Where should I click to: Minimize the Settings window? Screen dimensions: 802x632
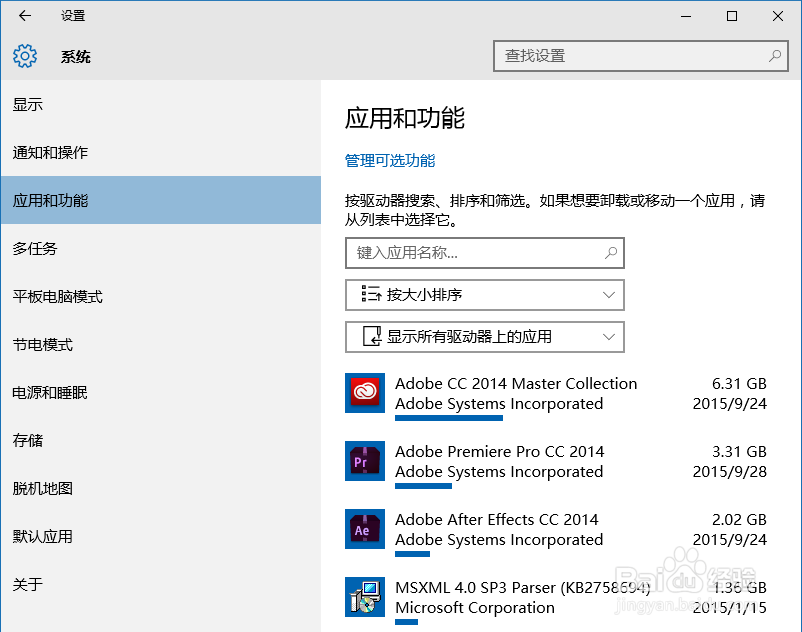(686, 16)
